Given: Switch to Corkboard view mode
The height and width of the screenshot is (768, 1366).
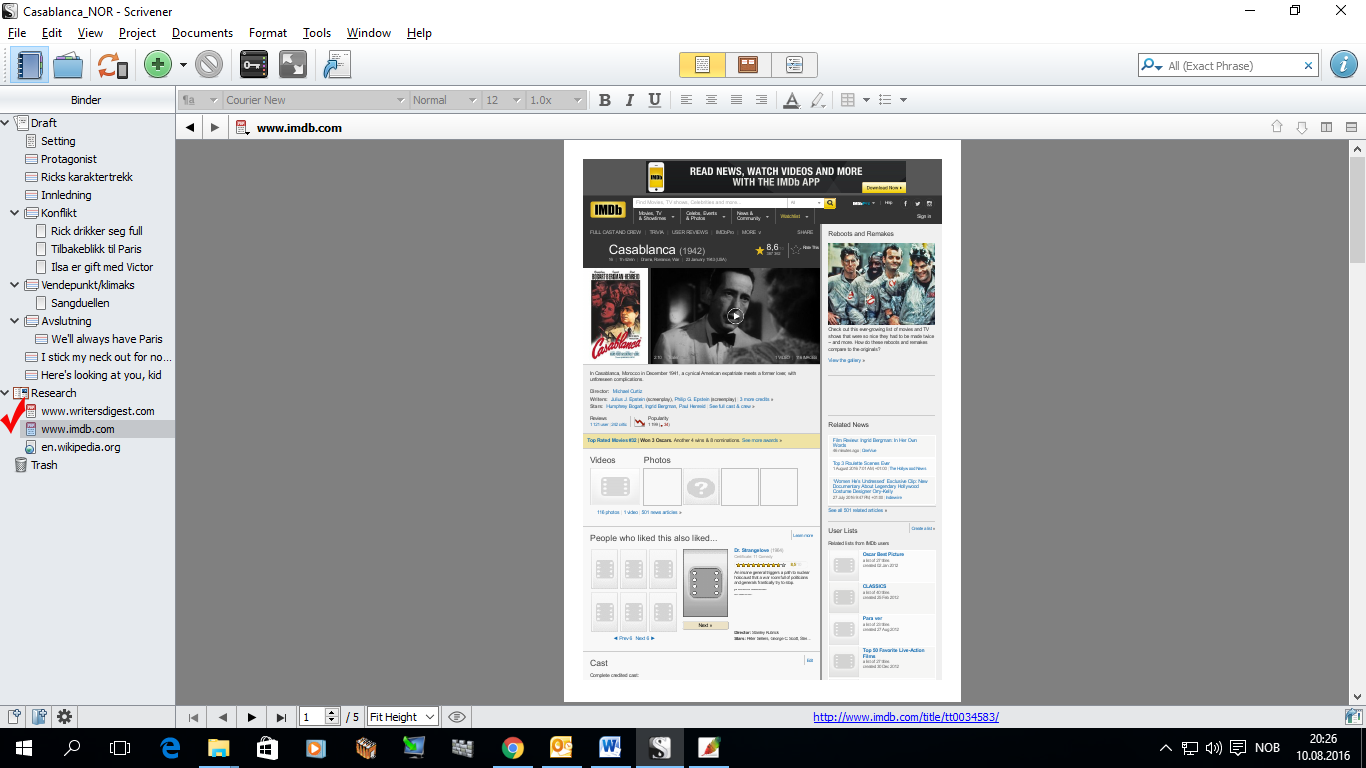Looking at the screenshot, I should click(x=748, y=64).
